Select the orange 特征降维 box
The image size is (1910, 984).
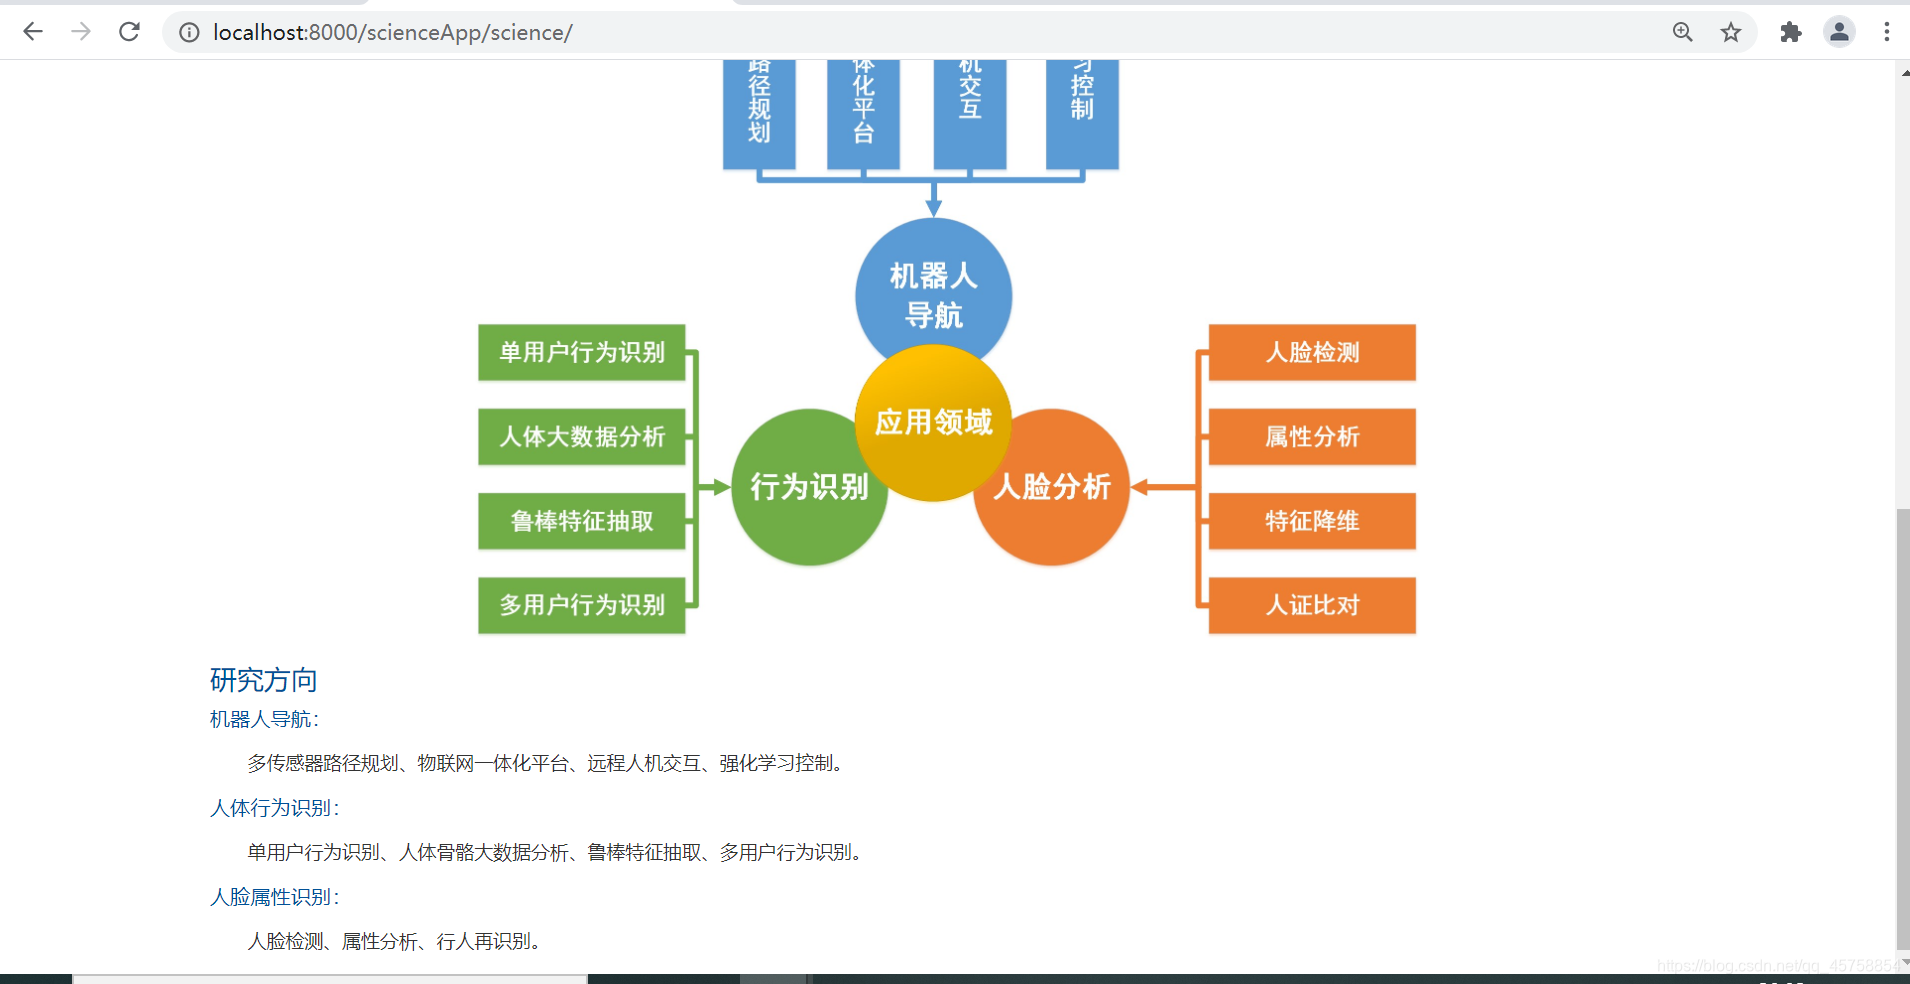coord(1312,521)
